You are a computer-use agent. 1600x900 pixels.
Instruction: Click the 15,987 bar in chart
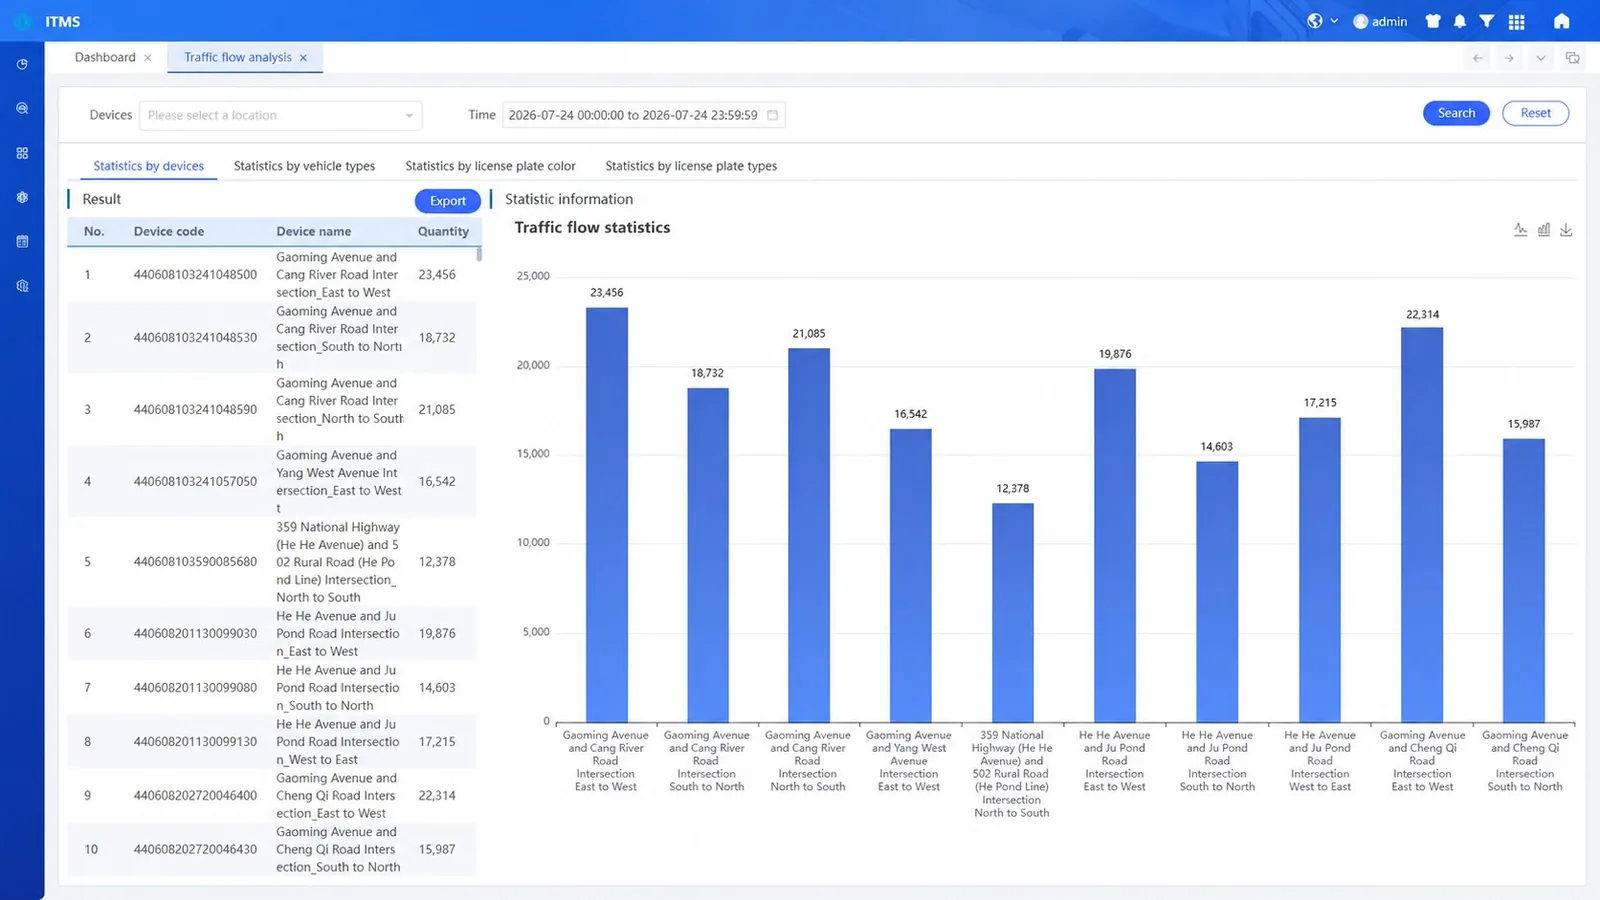(x=1524, y=580)
